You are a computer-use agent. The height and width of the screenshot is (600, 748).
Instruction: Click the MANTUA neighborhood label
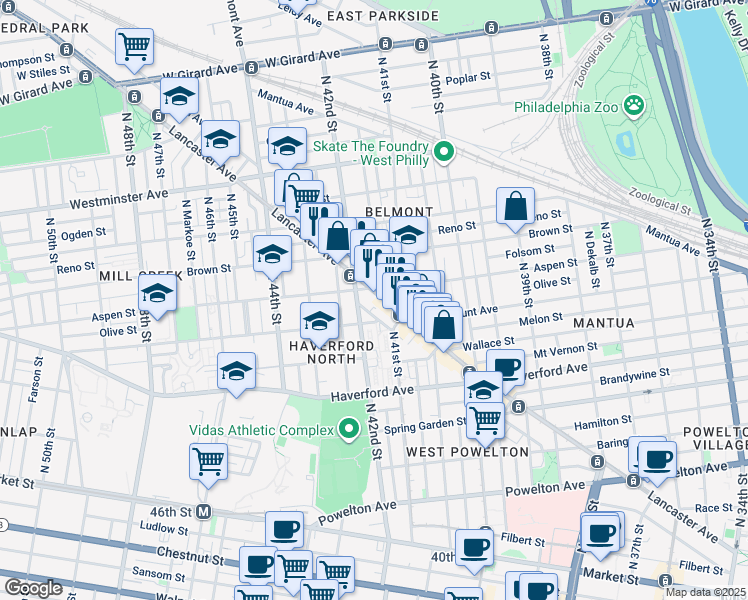[603, 323]
